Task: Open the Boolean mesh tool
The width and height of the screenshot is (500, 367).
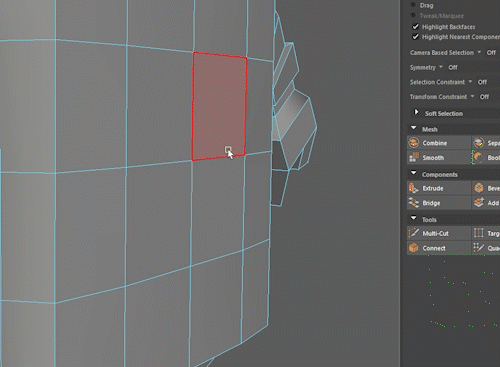Action: point(486,158)
